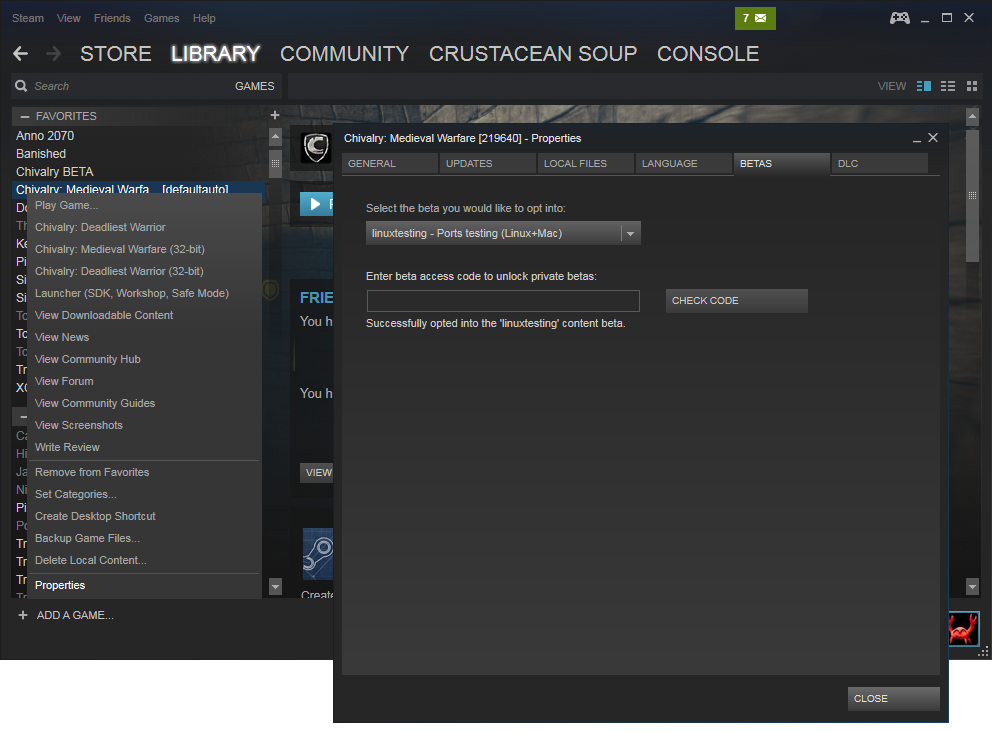Image resolution: width=998 pixels, height=732 pixels.
Task: Open the Games menu
Action: pos(162,18)
